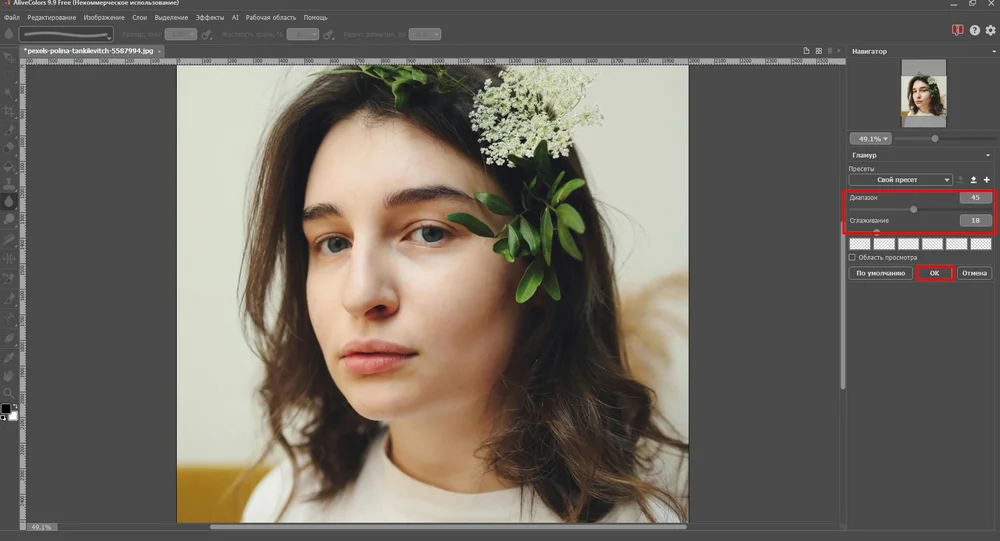Select the Paint Bucket fill tool
Image resolution: width=1000 pixels, height=541 pixels.
[x=8, y=166]
